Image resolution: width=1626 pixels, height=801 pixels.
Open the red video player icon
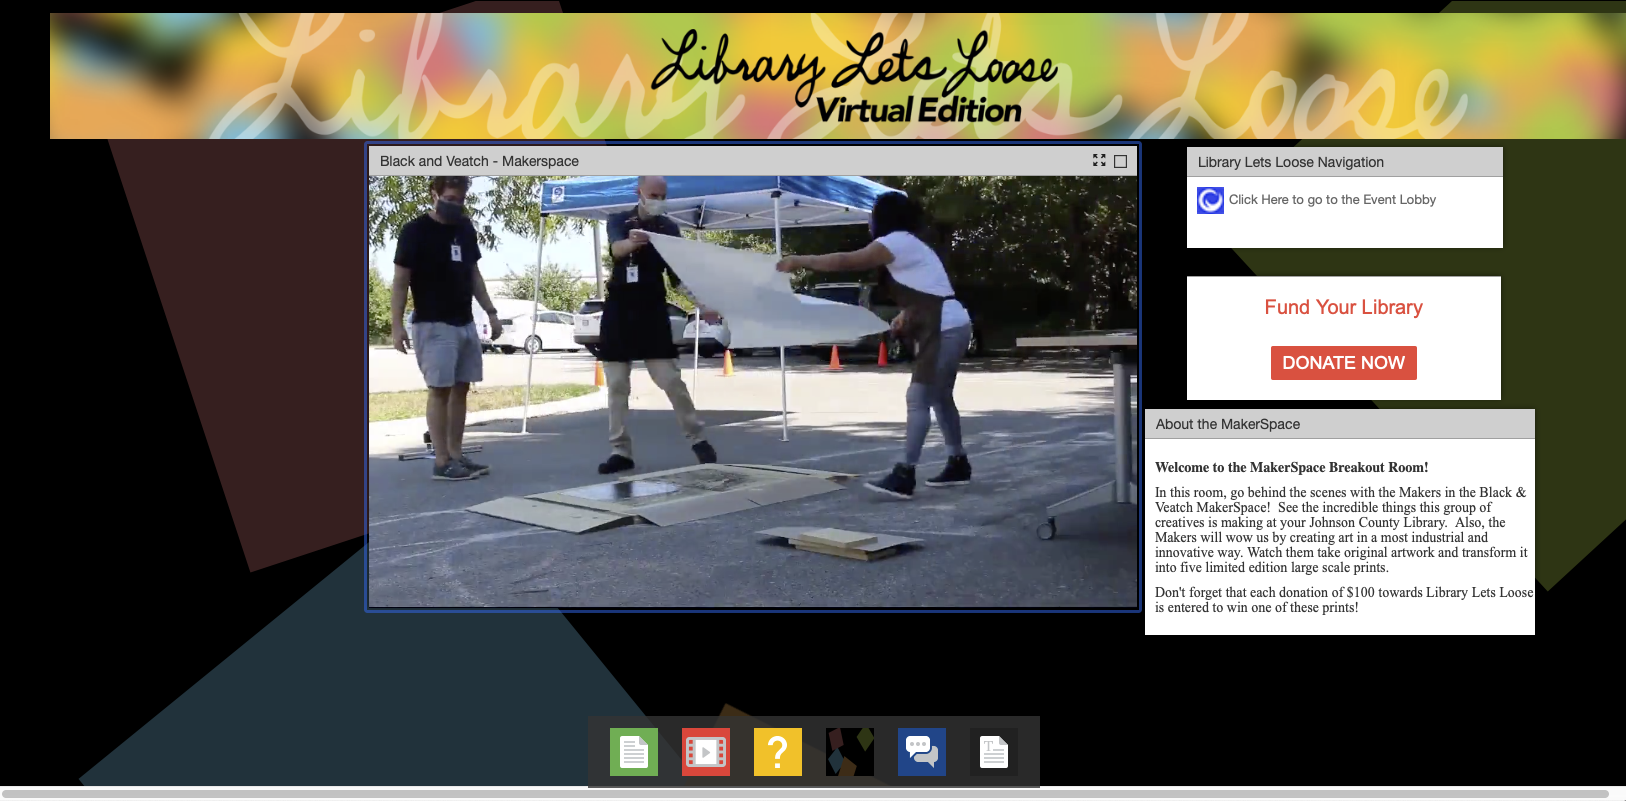coord(706,752)
